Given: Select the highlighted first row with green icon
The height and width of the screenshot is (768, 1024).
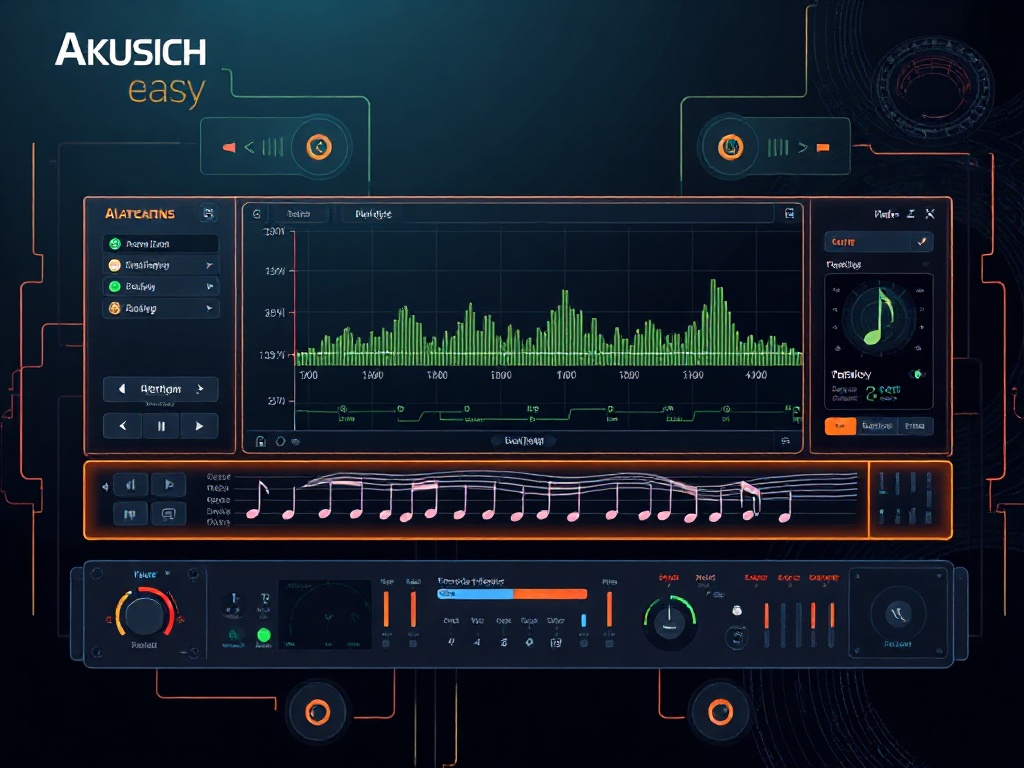Looking at the screenshot, I should [x=161, y=244].
